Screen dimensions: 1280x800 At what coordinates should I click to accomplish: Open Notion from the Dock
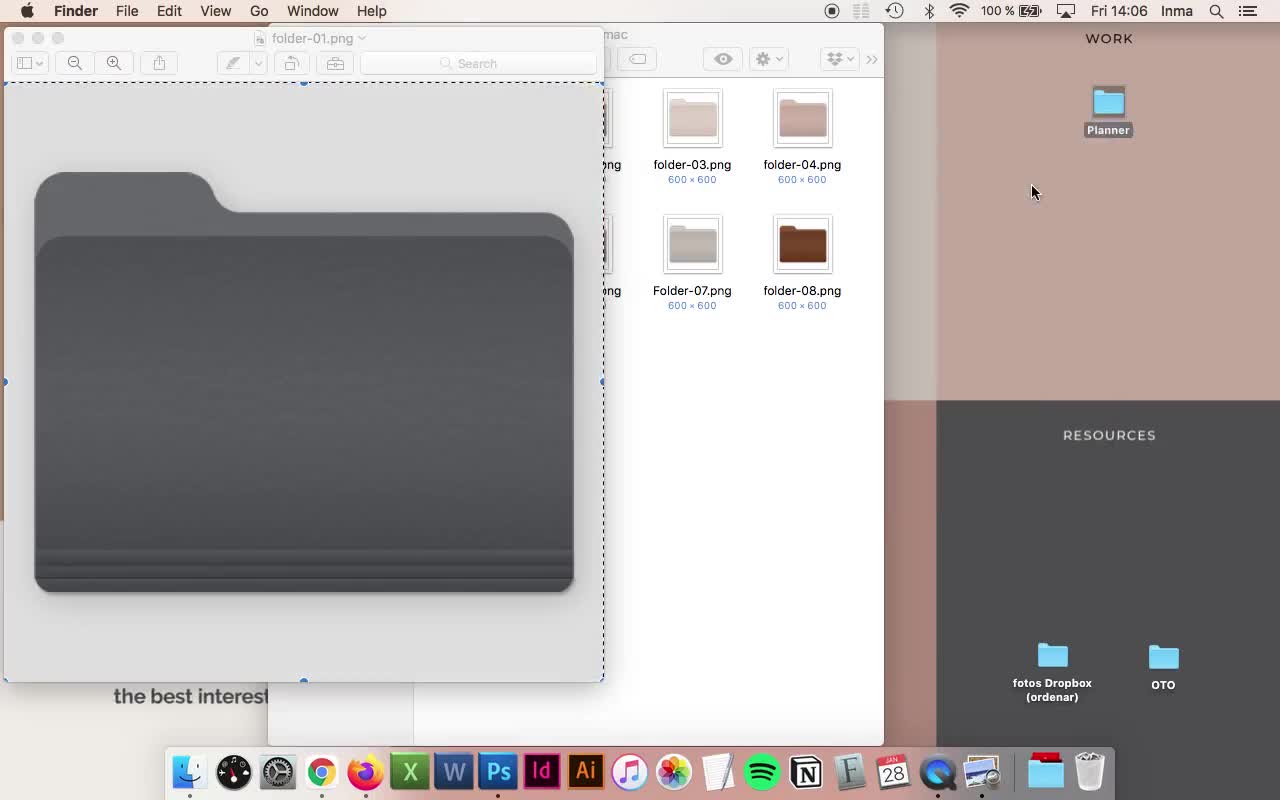click(806, 772)
